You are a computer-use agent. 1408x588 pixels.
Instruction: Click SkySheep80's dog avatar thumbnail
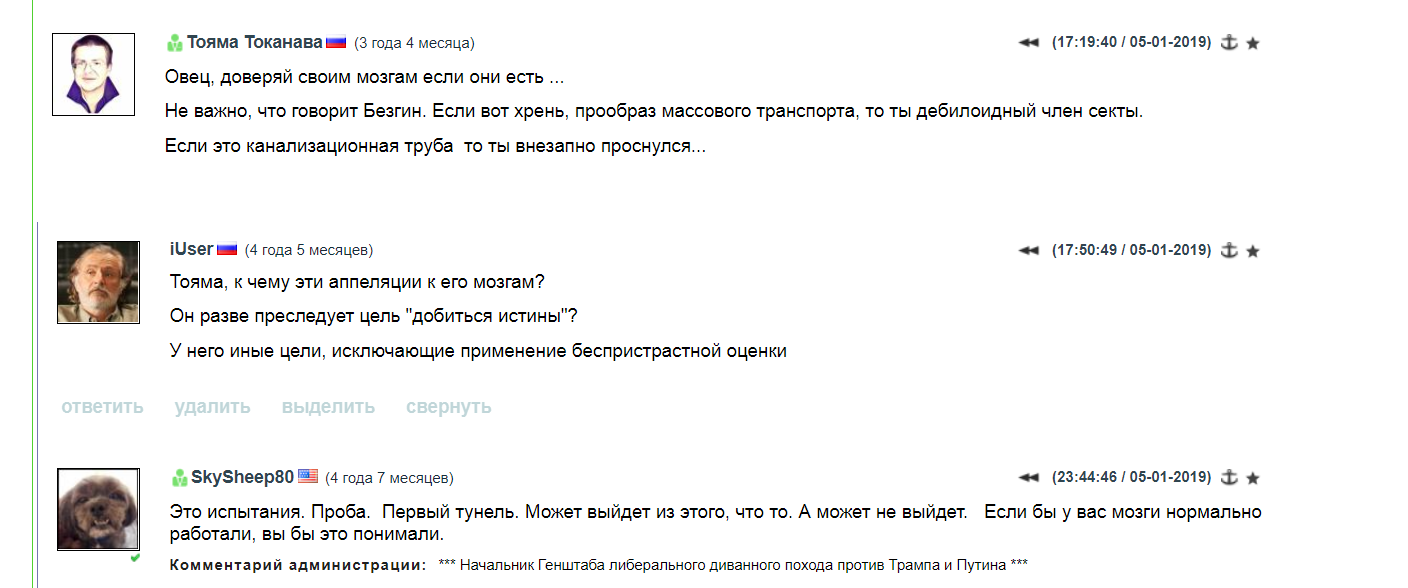pos(98,509)
